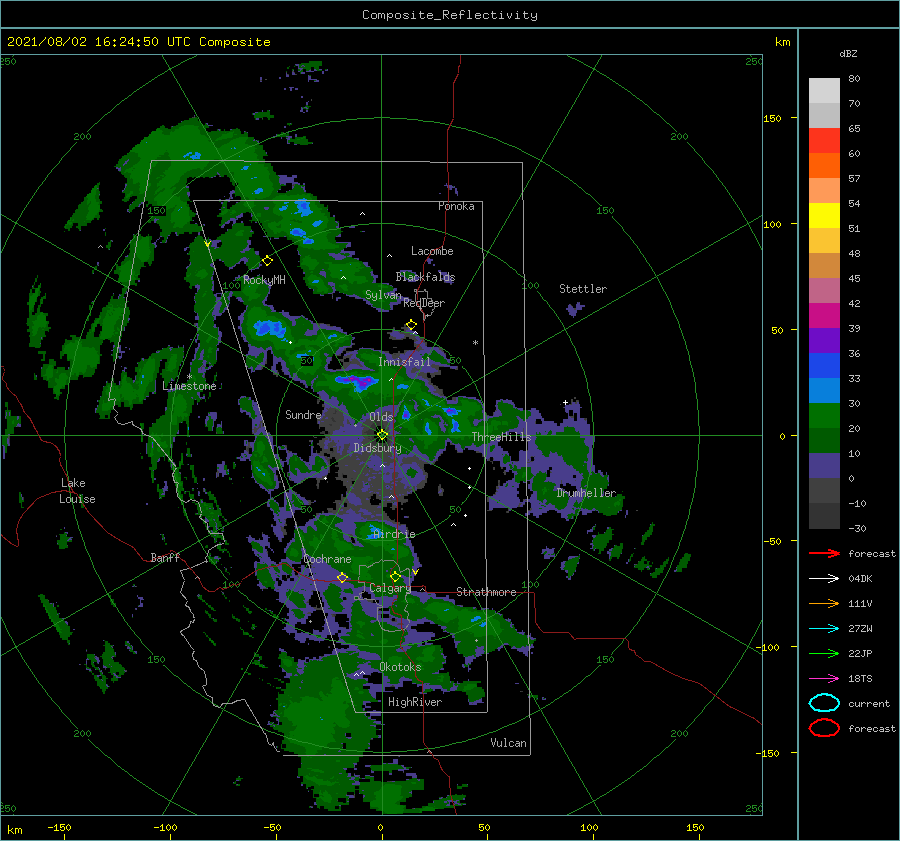This screenshot has width=900, height=841.
Task: Click the Didsbury city label
Action: click(x=377, y=448)
